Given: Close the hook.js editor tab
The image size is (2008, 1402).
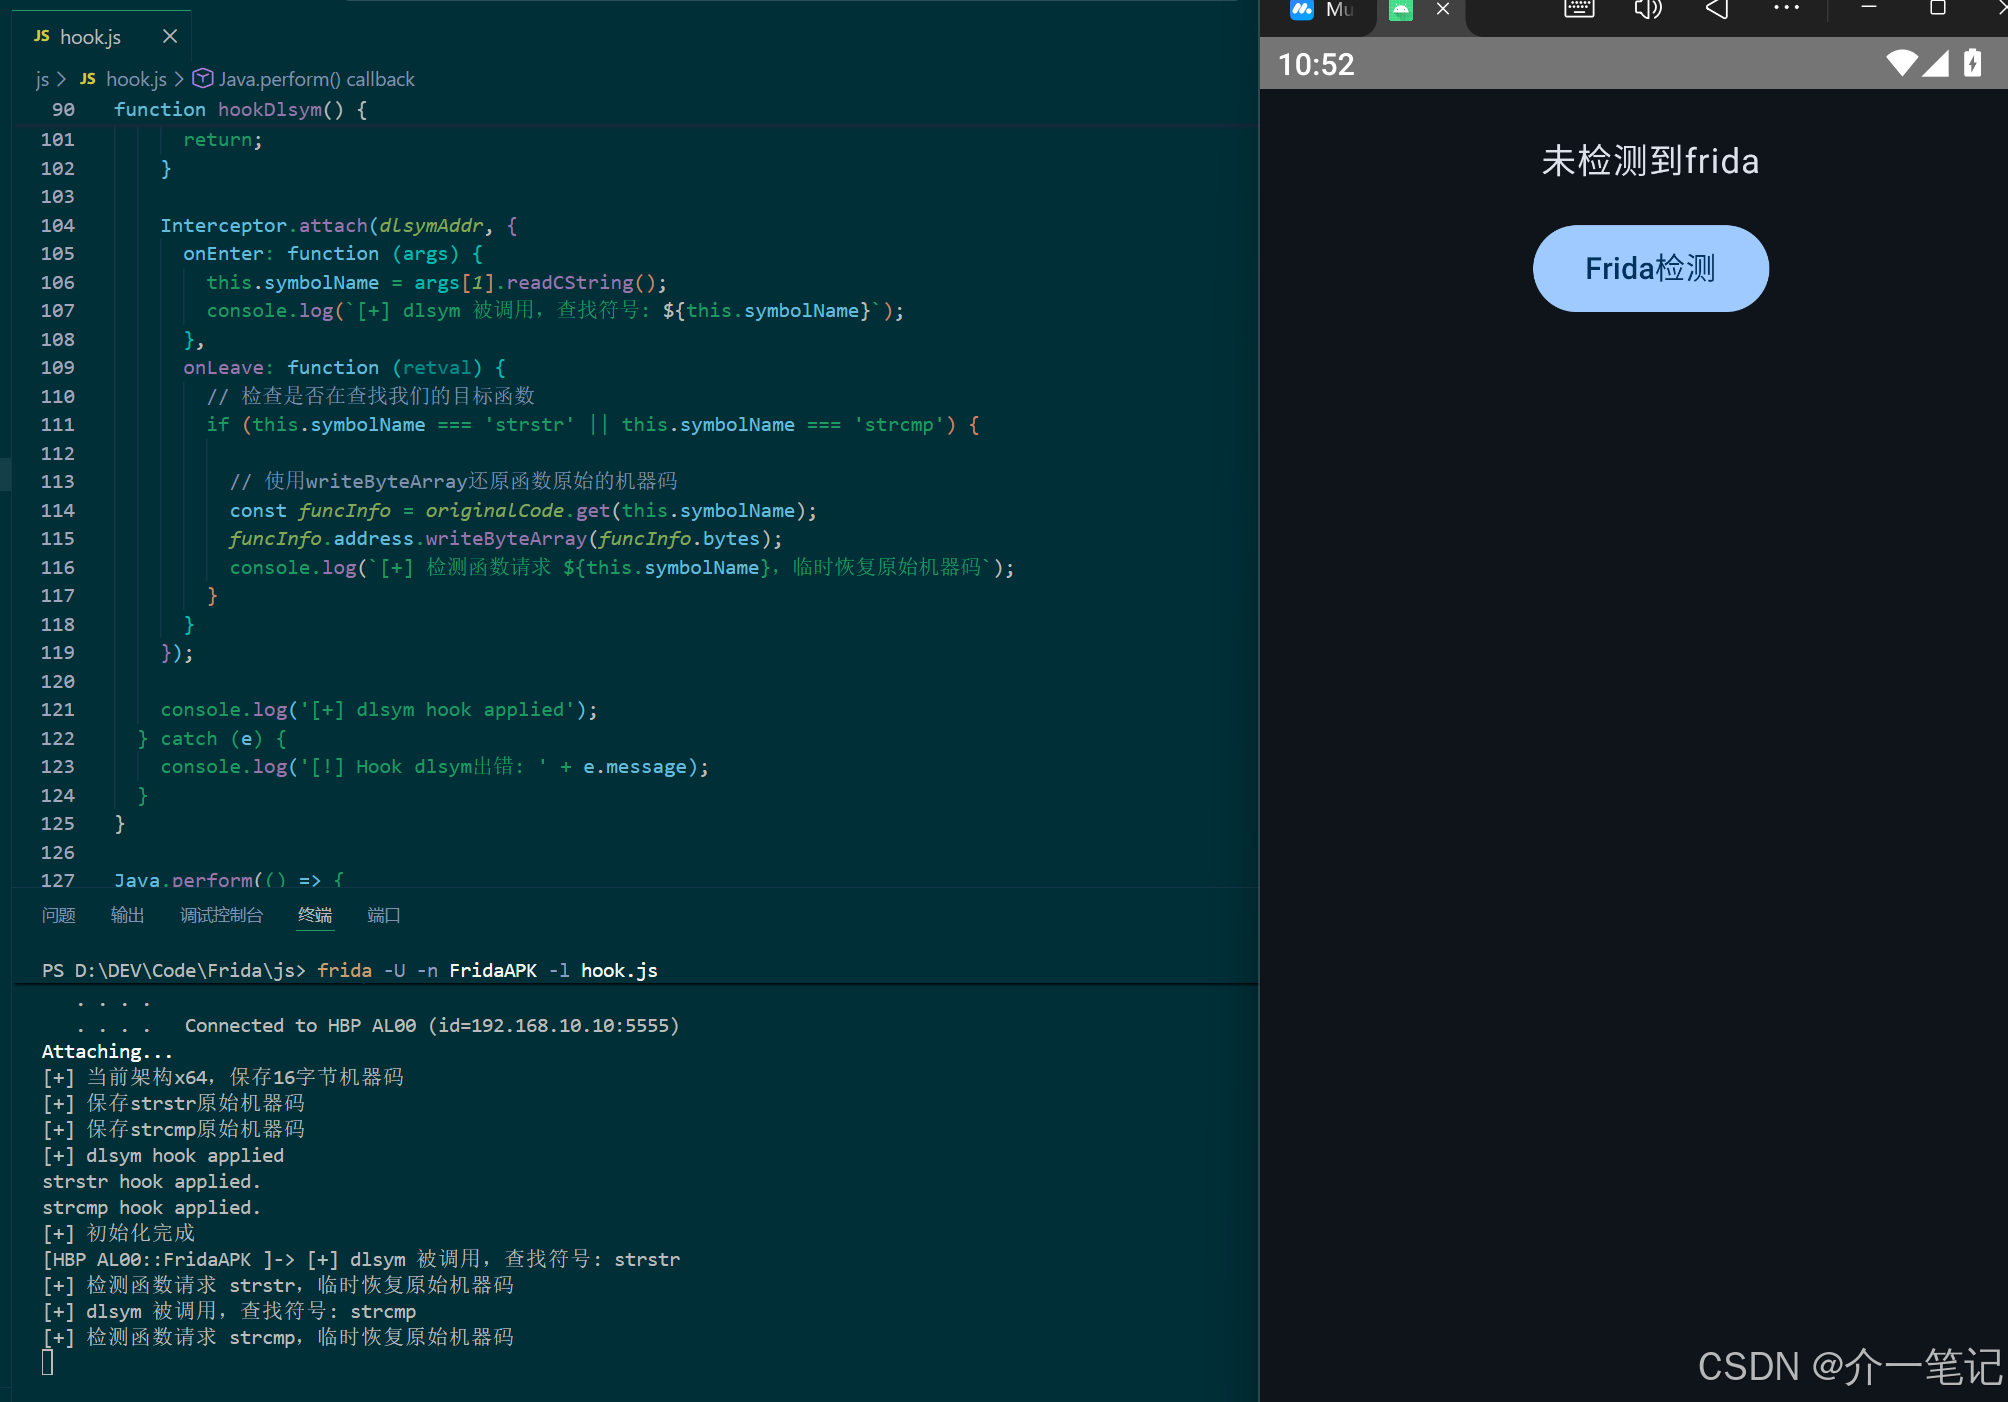Looking at the screenshot, I should click(170, 37).
